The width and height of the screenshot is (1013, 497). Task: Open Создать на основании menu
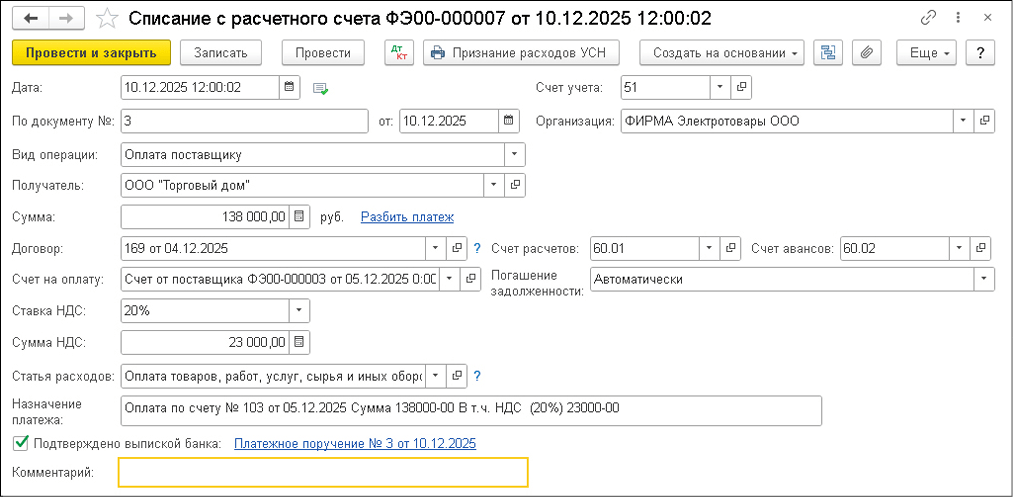722,53
